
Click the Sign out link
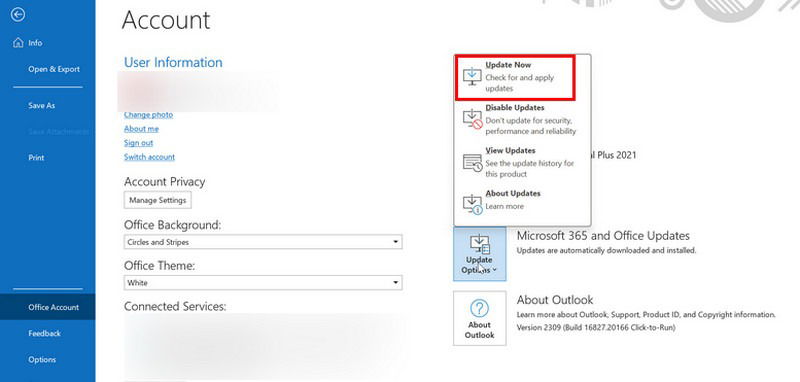138,143
